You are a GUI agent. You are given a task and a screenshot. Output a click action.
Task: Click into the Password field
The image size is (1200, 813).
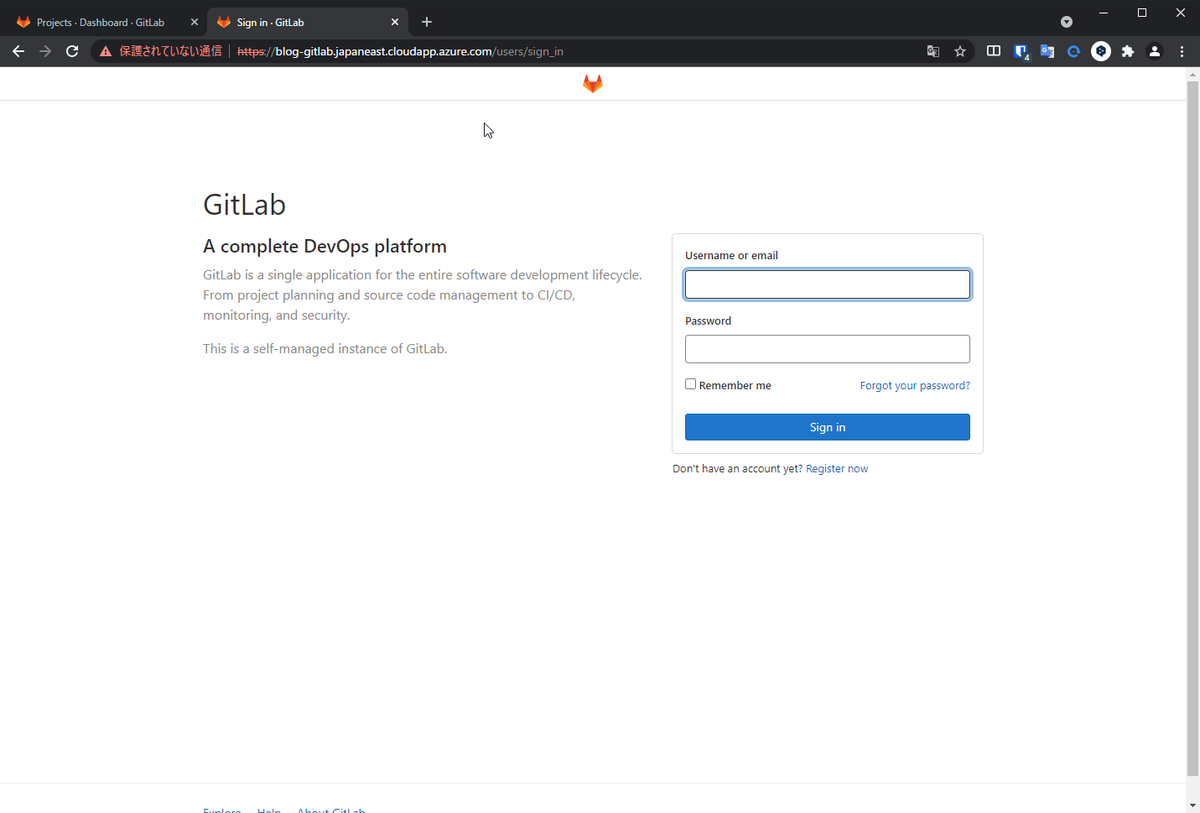click(x=827, y=349)
